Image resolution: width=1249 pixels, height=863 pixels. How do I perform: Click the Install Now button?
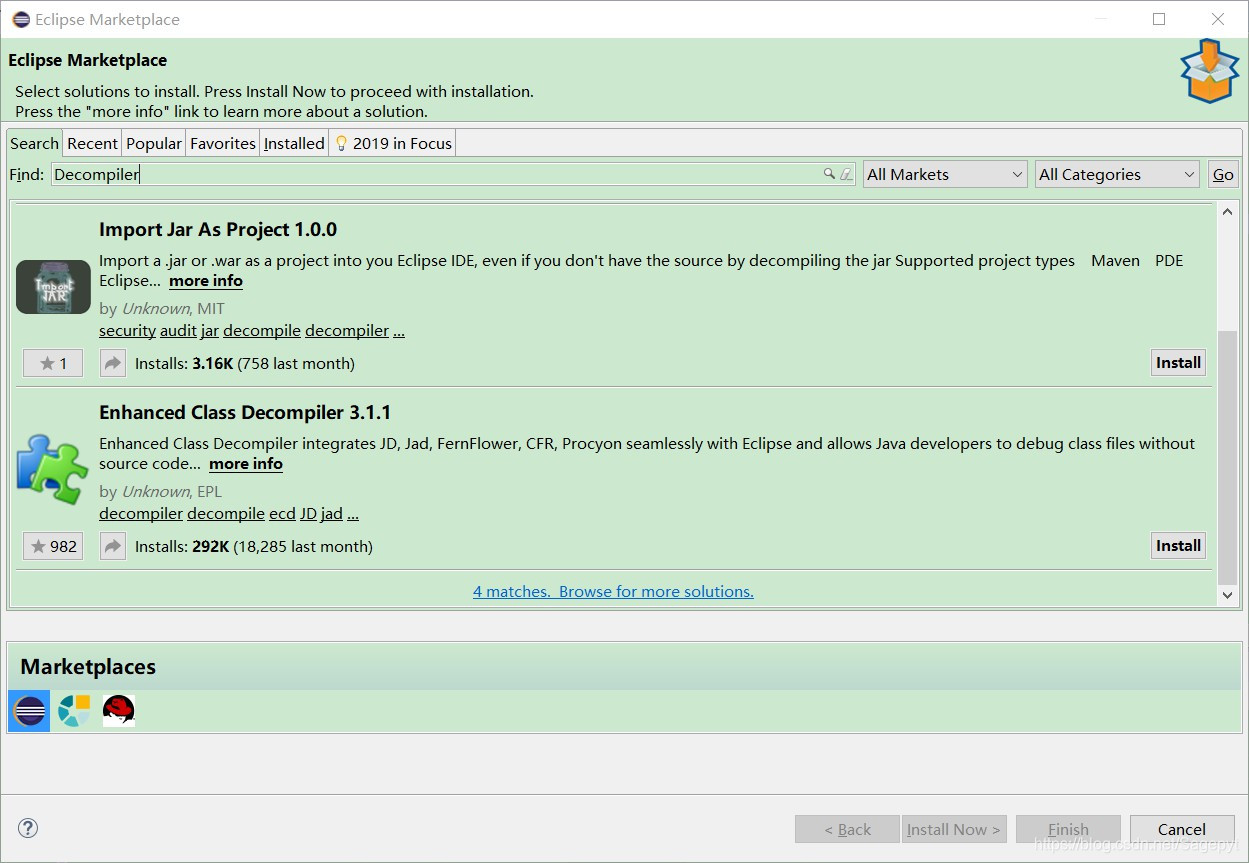(954, 829)
